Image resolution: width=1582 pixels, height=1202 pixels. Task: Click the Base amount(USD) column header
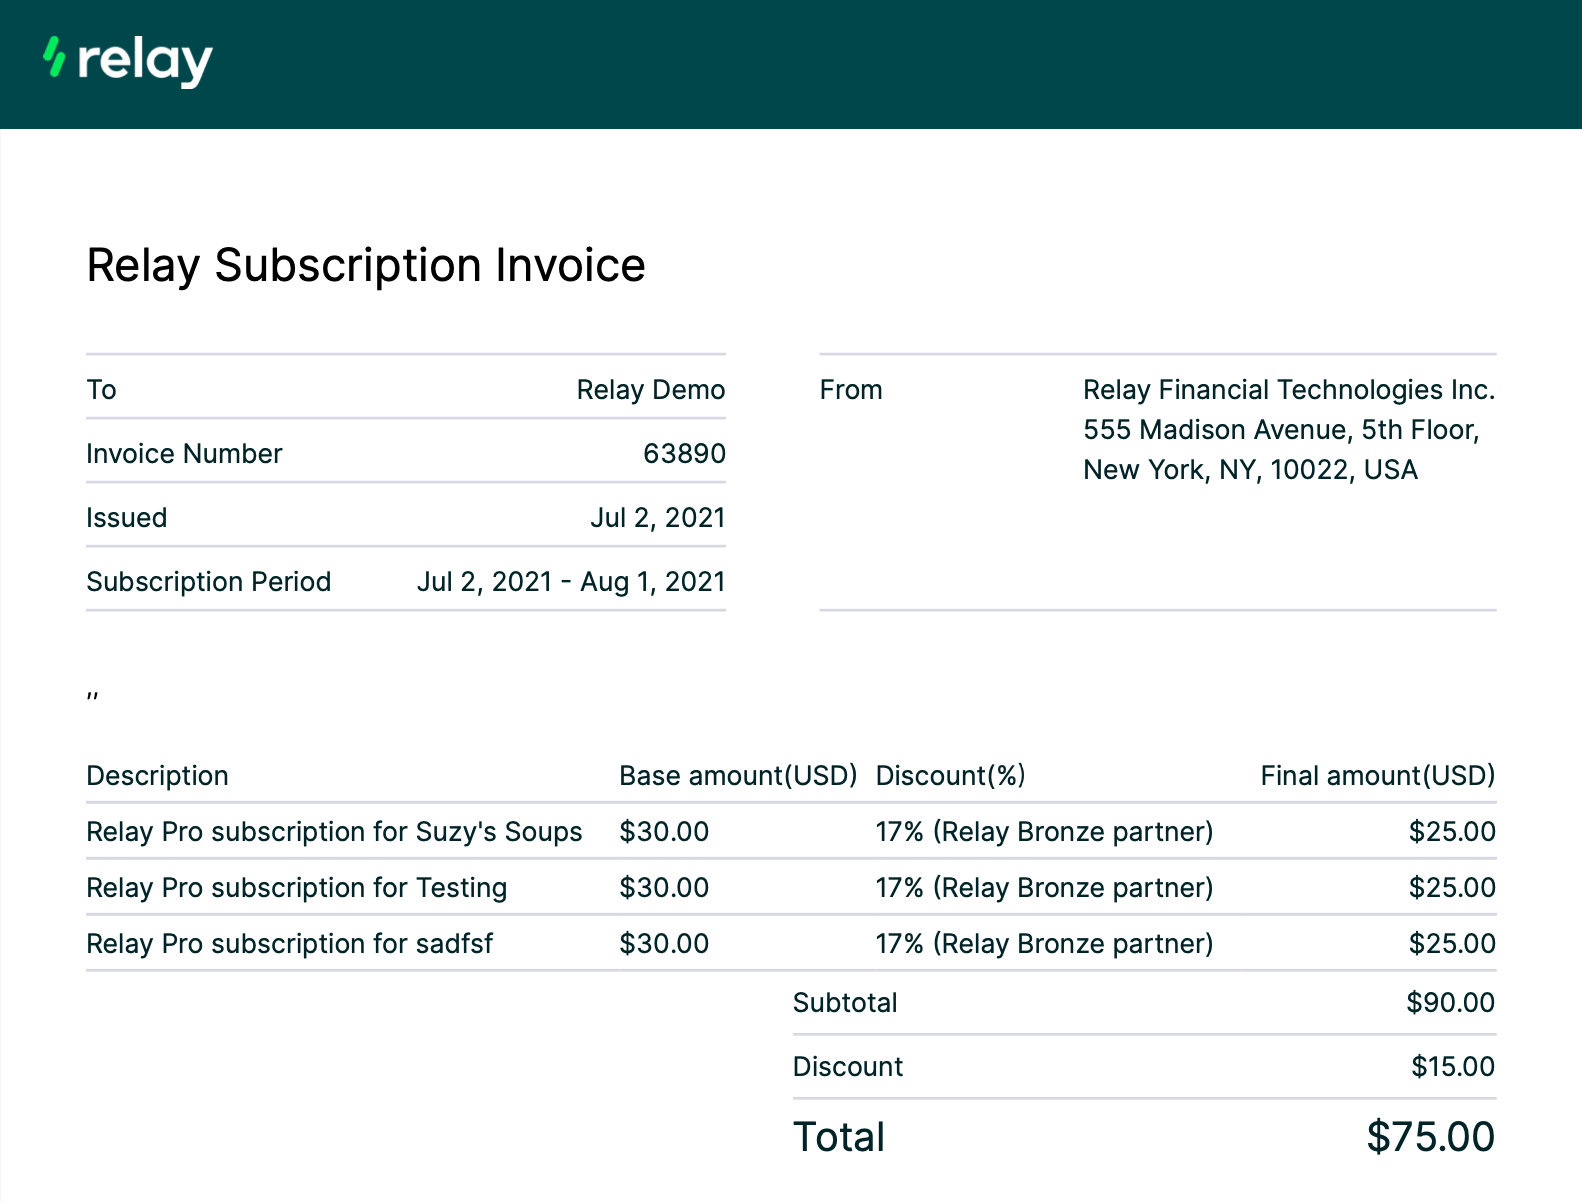(x=738, y=776)
